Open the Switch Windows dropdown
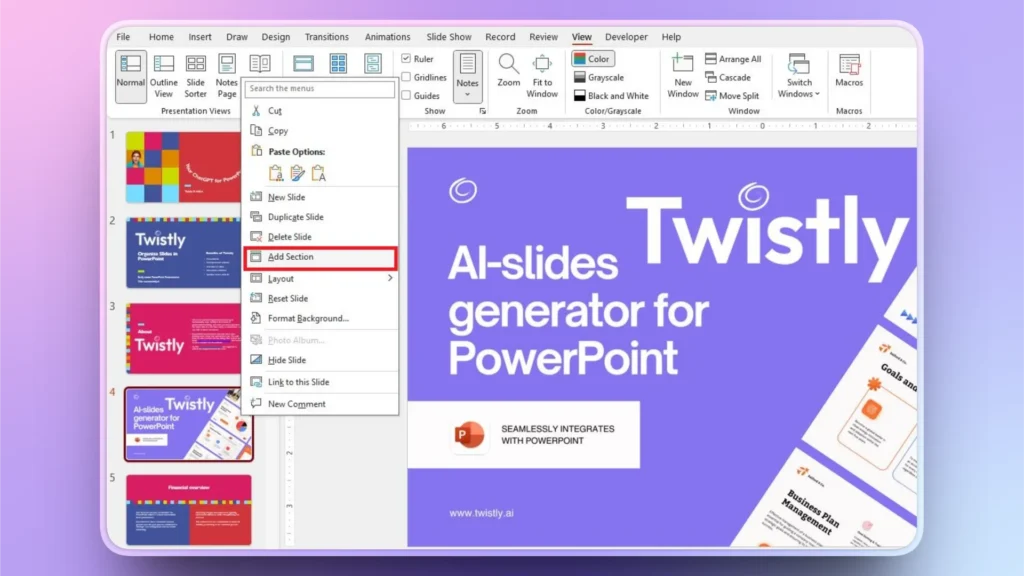This screenshot has width=1024, height=576. coord(799,75)
